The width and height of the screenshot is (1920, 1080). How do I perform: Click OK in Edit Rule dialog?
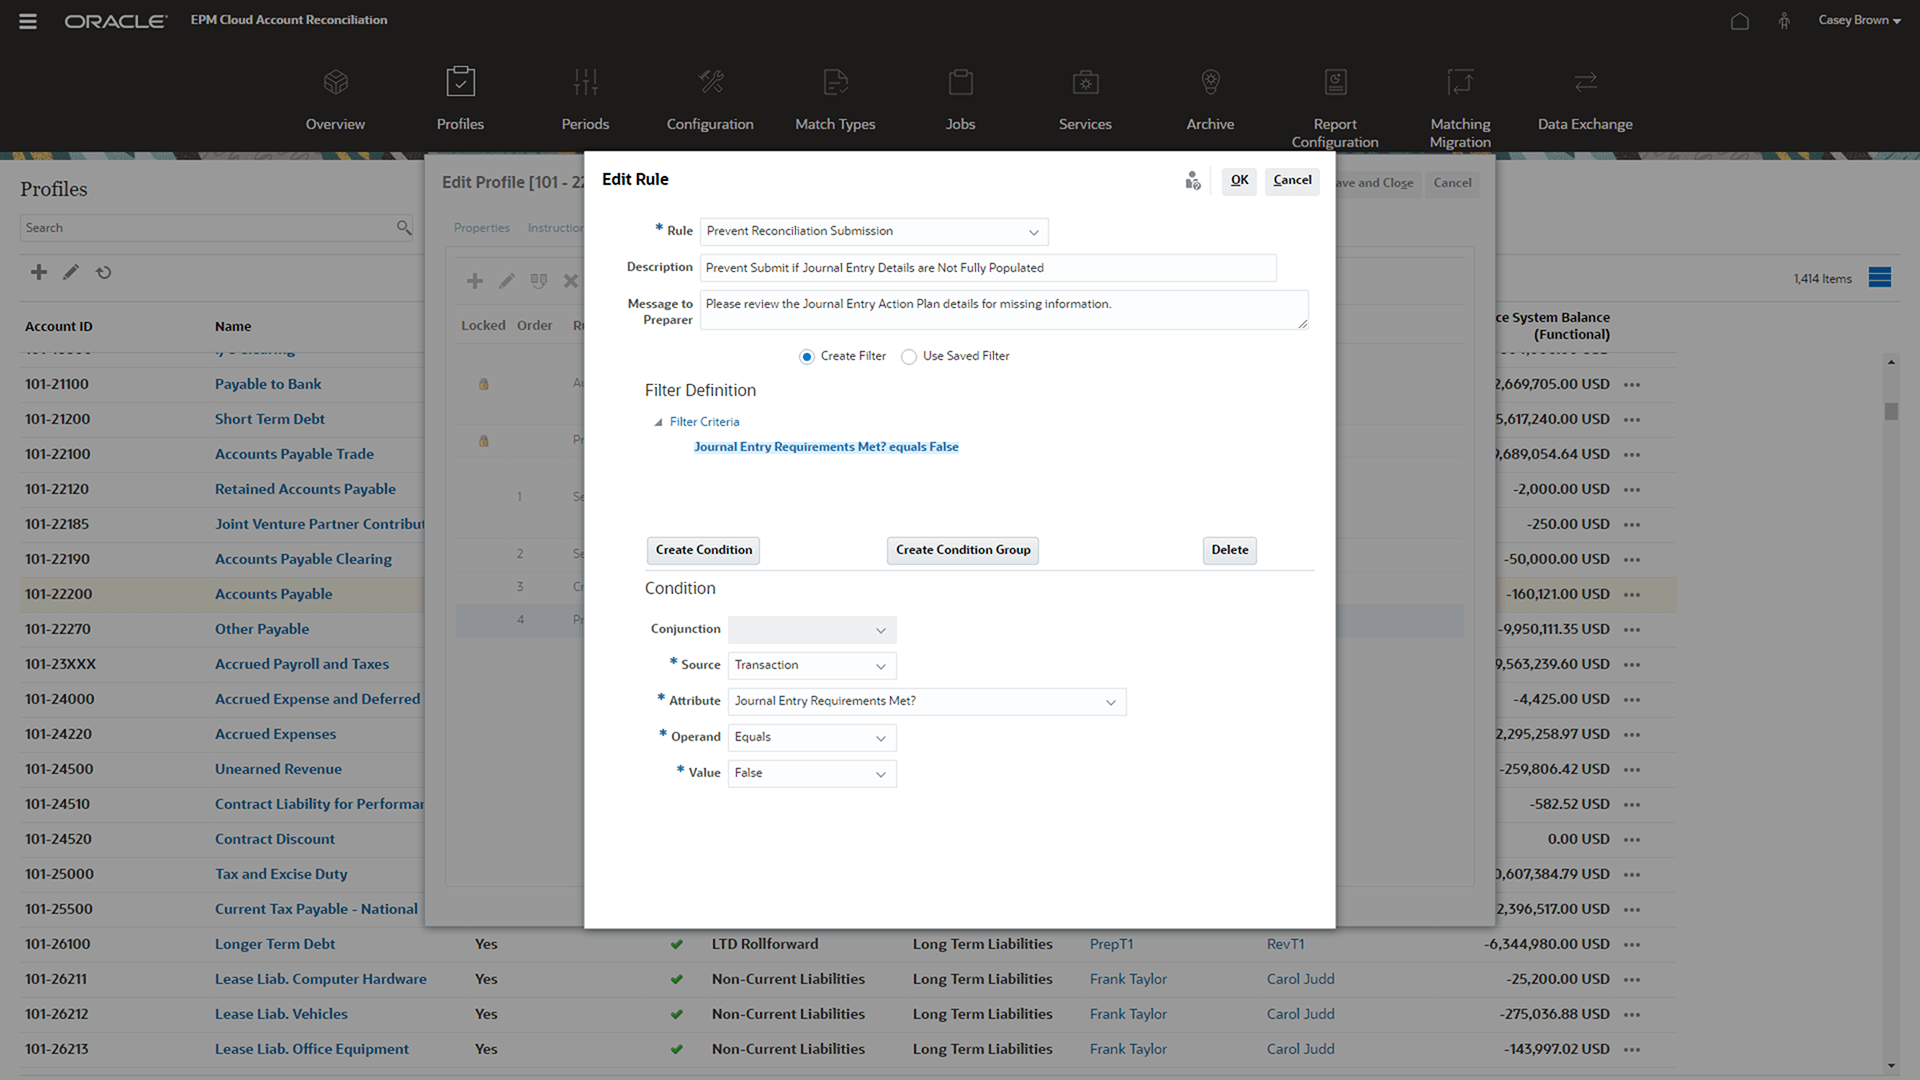point(1239,181)
